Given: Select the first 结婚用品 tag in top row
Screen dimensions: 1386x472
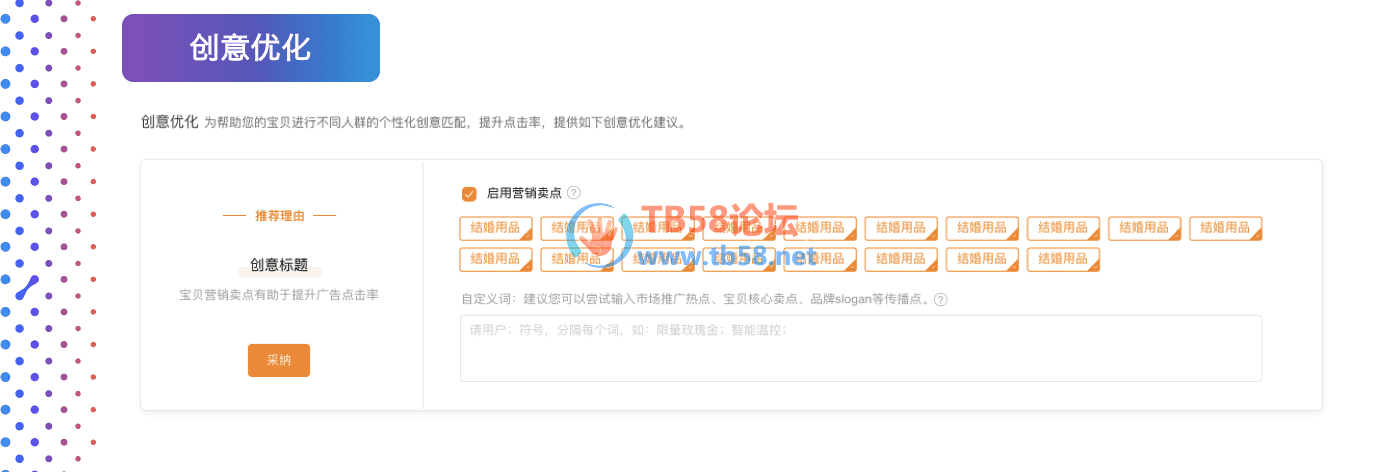Looking at the screenshot, I should [496, 228].
